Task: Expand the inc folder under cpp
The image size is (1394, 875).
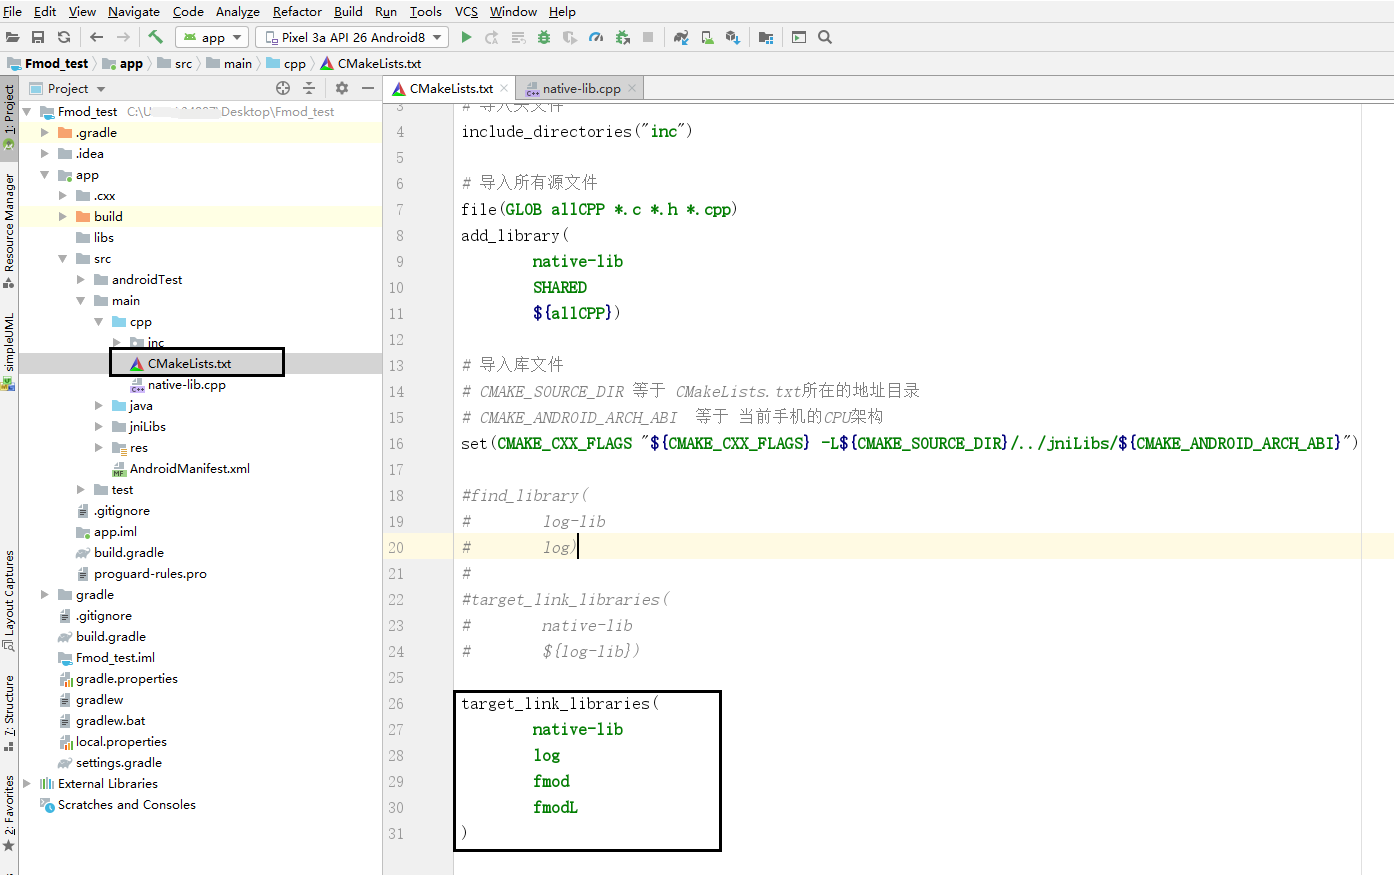Action: pos(117,342)
